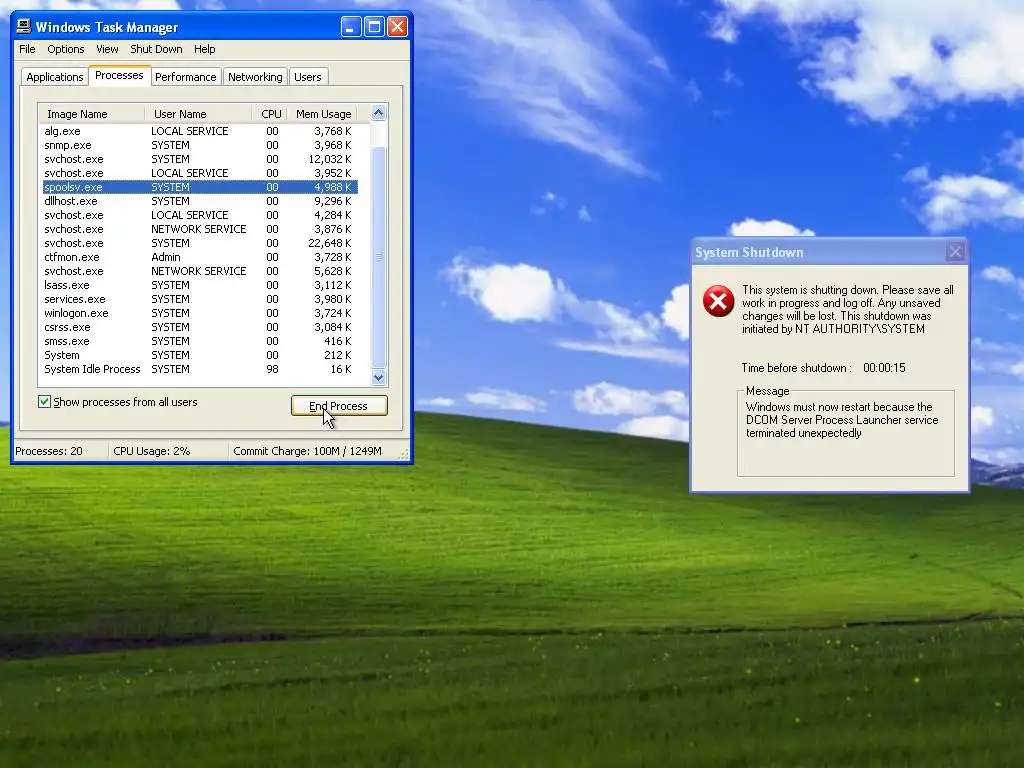Select the System Idle Process row
This screenshot has height=768, width=1024.
[x=200, y=369]
